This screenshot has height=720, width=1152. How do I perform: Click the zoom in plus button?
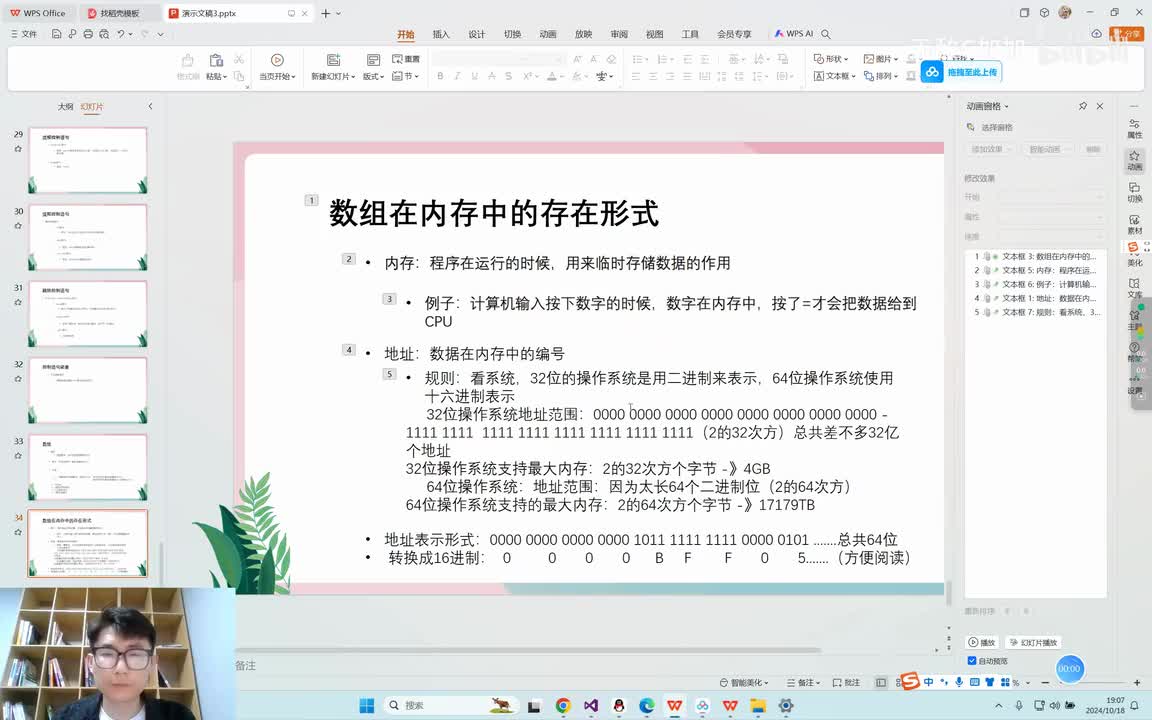tap(1137, 683)
